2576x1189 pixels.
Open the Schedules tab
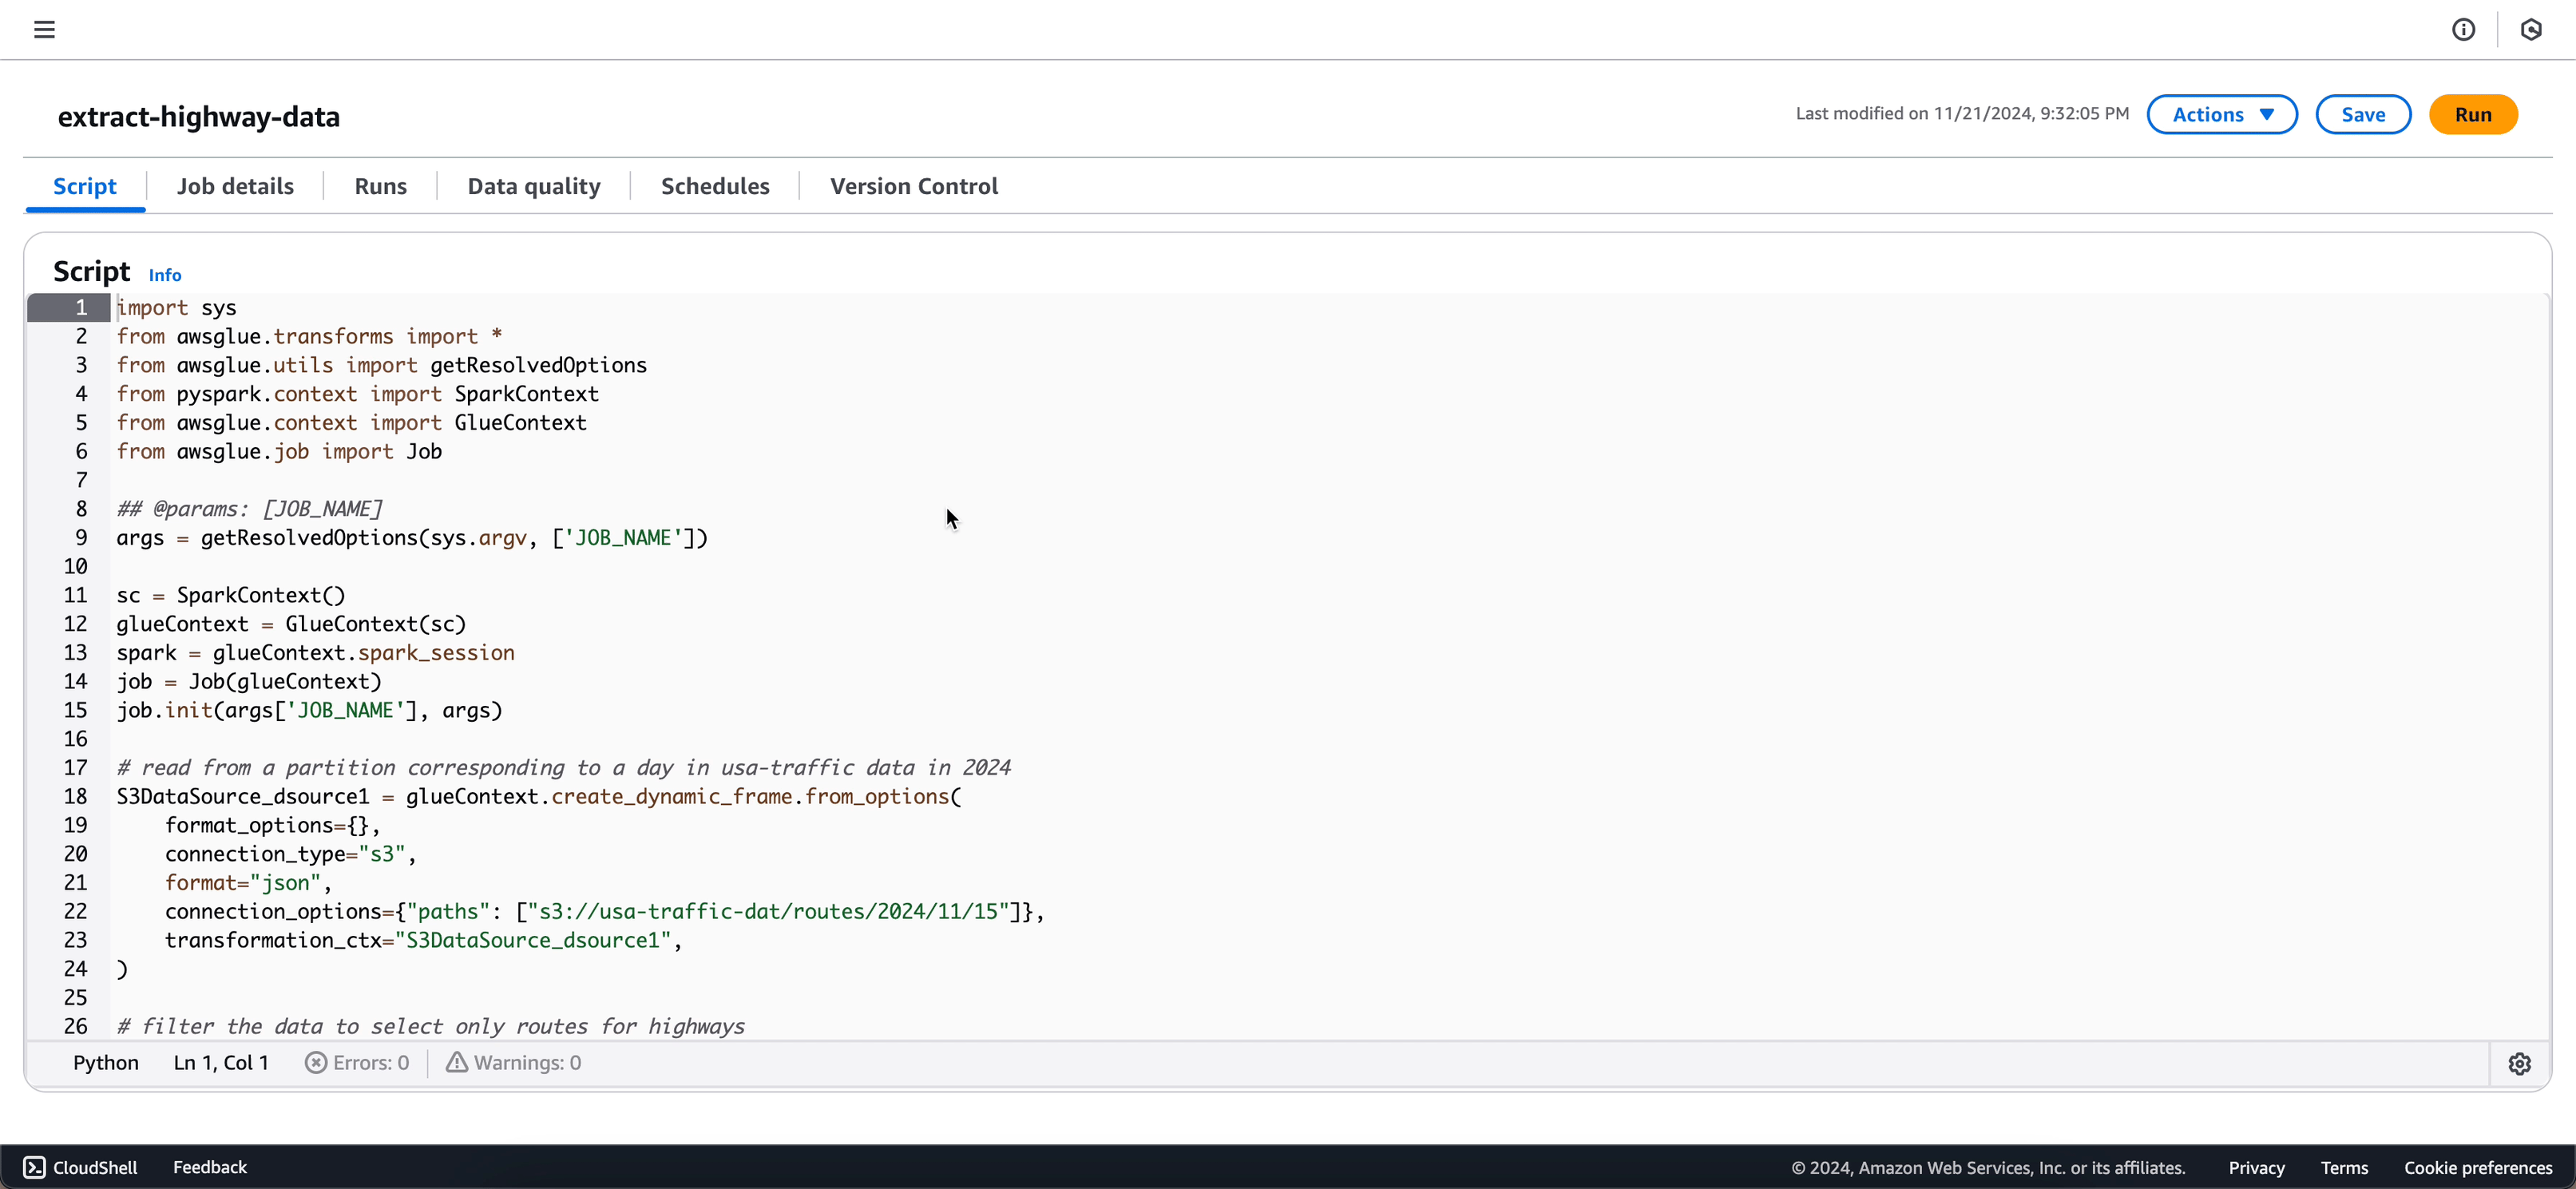click(x=715, y=185)
